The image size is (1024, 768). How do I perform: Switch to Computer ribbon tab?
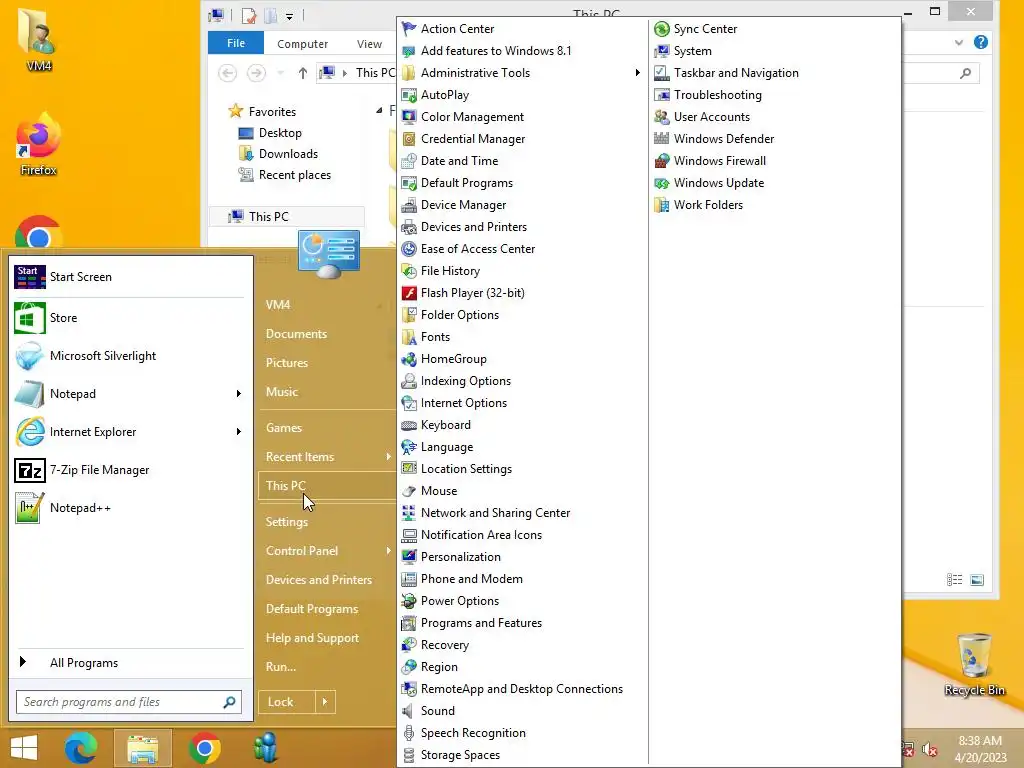coord(302,44)
